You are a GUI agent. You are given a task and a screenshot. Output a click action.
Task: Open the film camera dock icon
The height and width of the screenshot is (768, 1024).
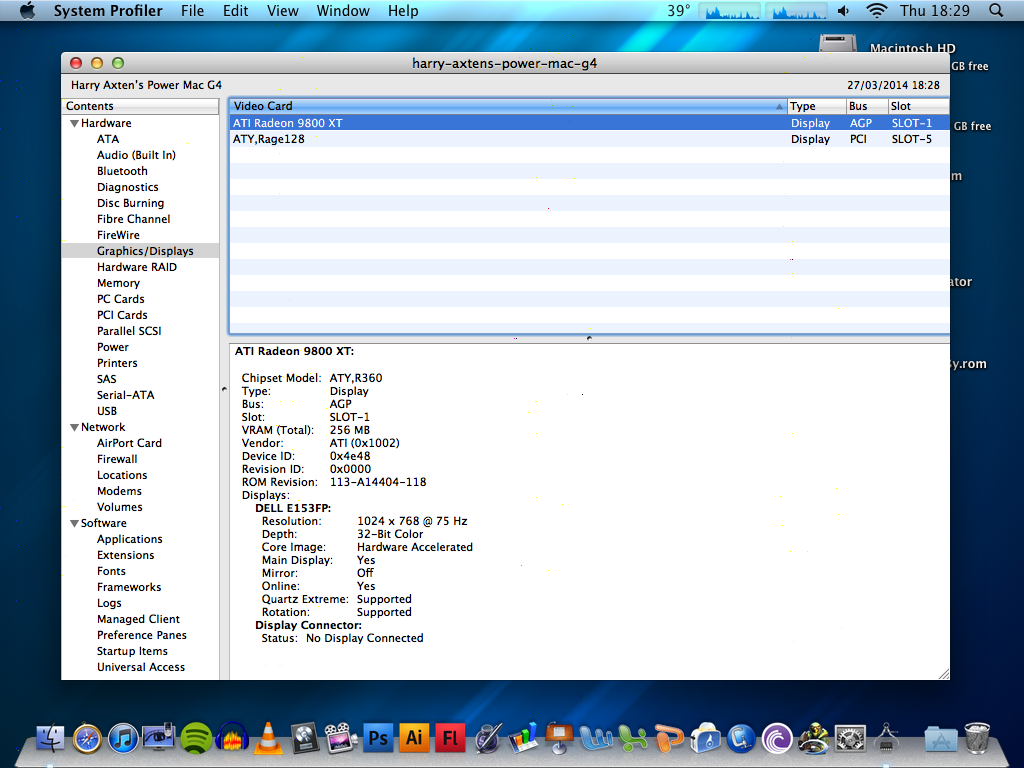click(340, 739)
